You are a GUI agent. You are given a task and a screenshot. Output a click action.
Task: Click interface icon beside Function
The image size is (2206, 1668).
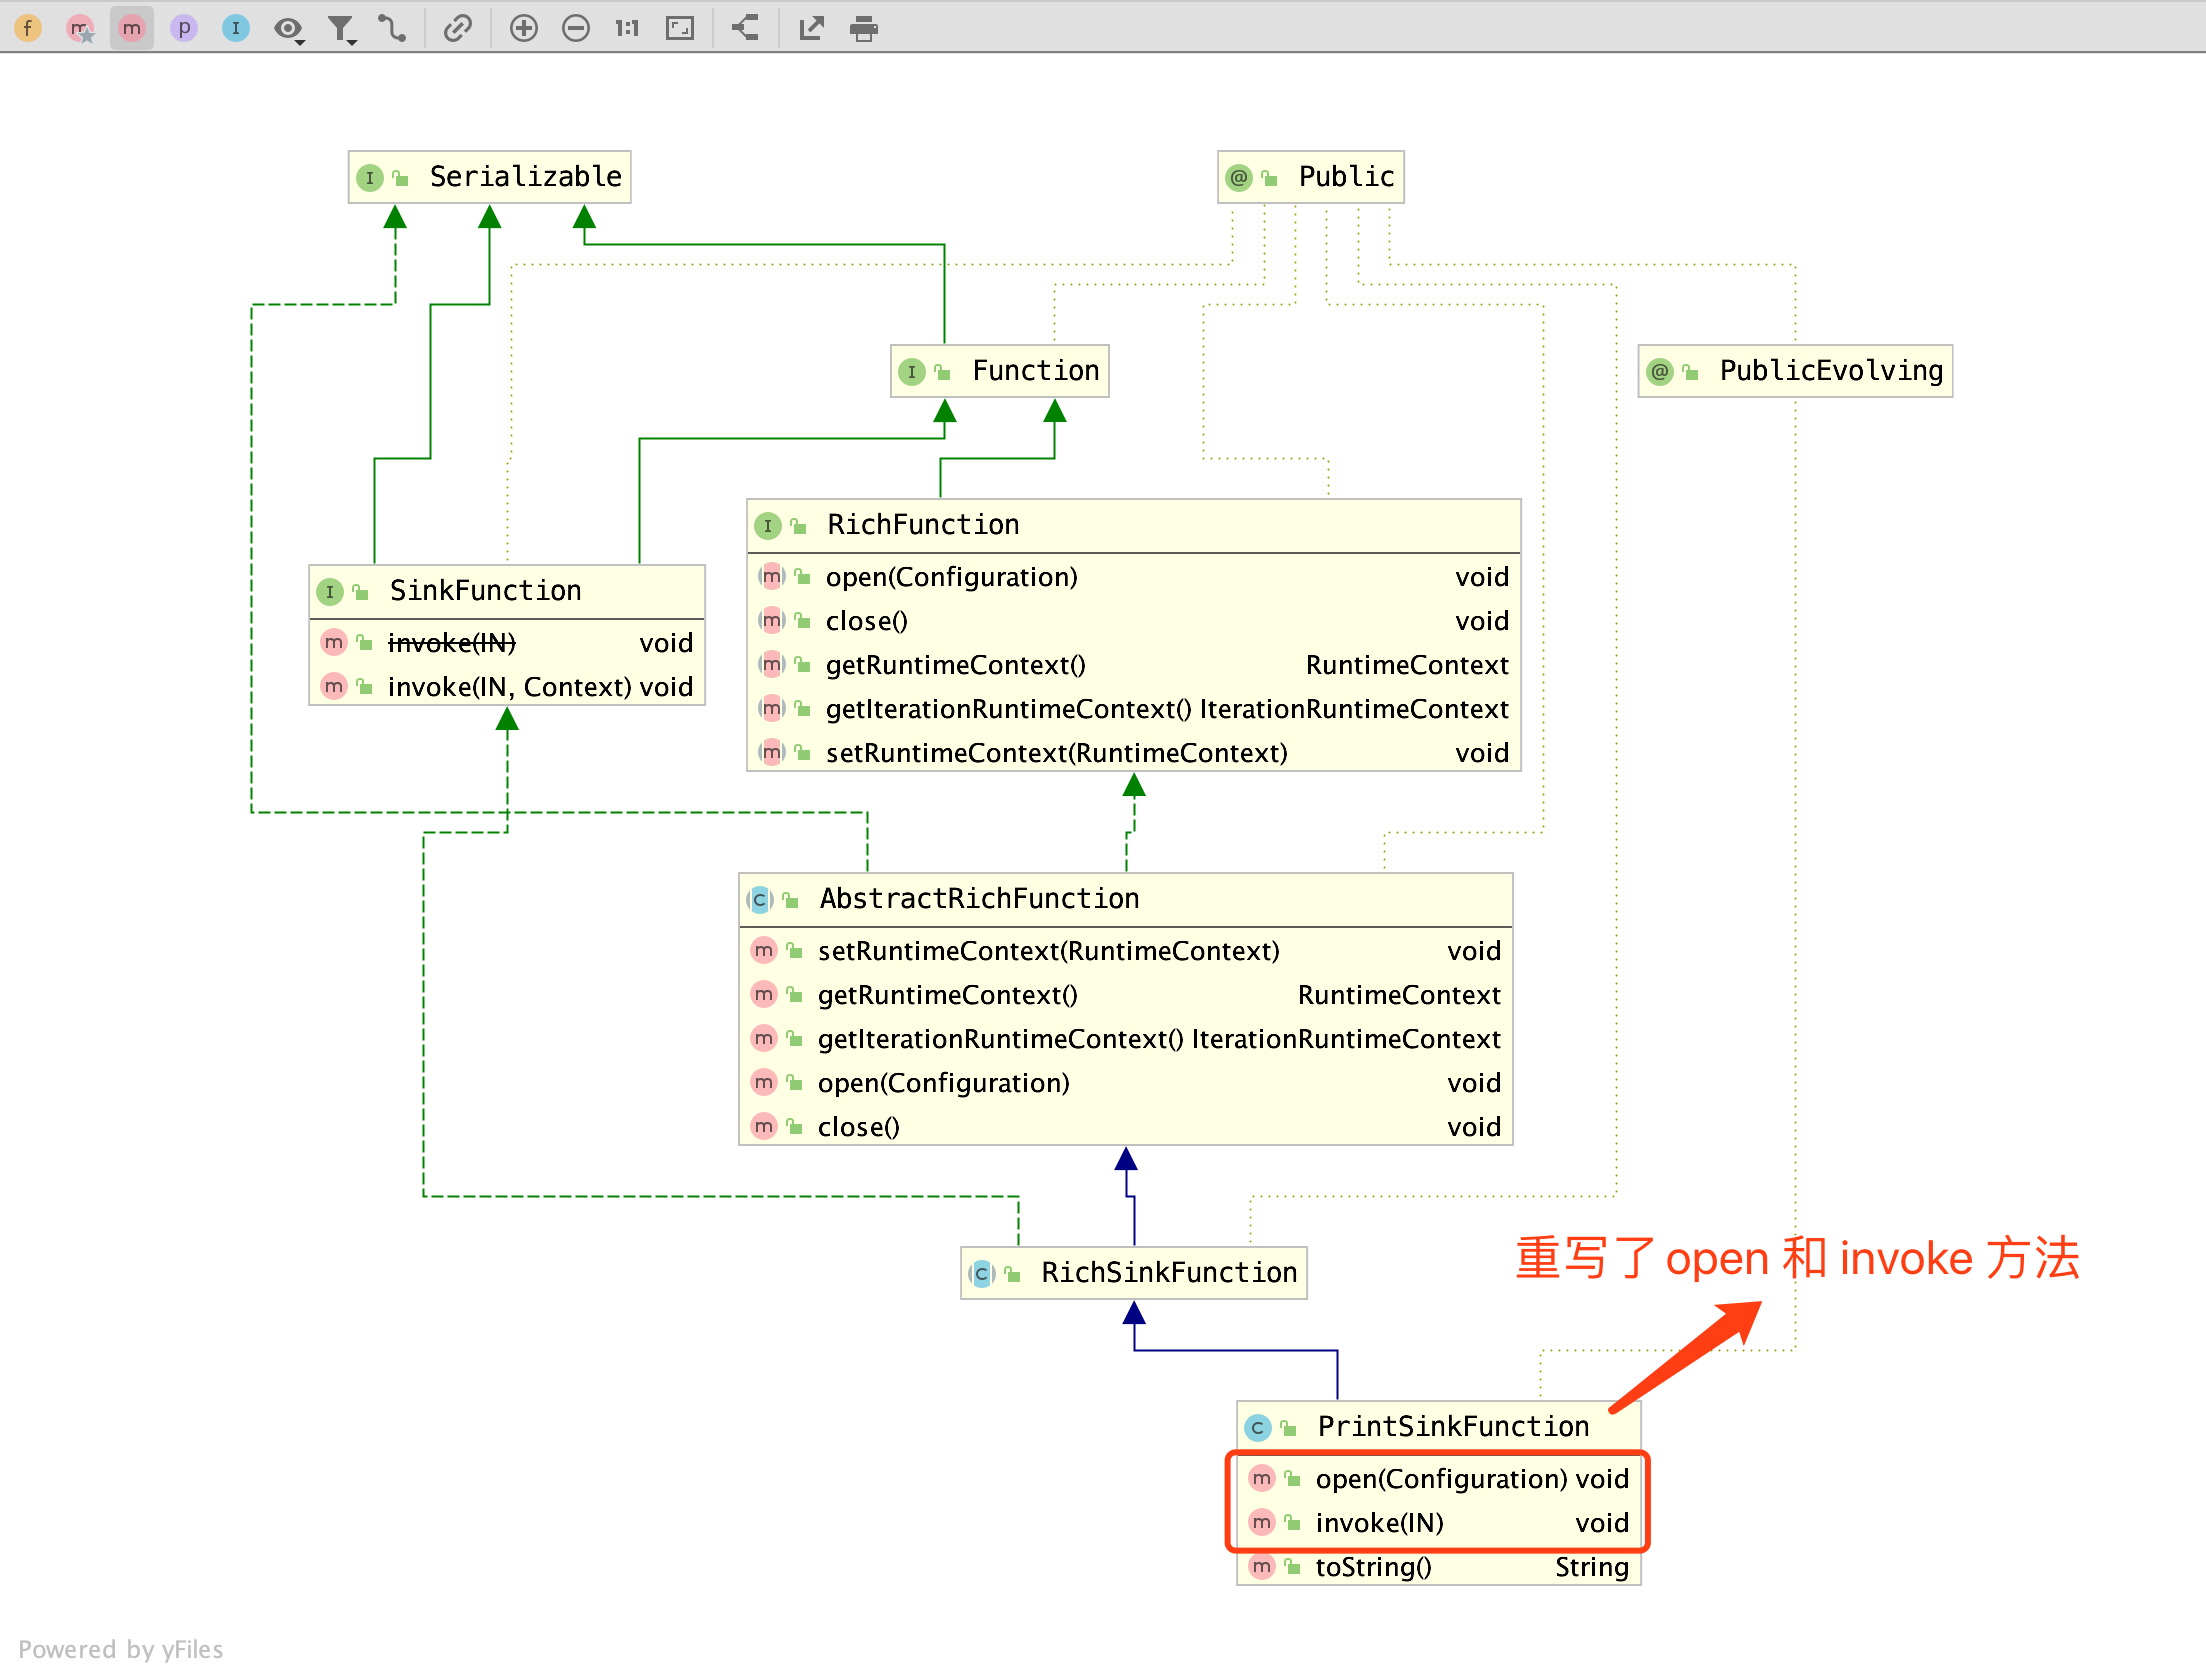click(x=912, y=372)
